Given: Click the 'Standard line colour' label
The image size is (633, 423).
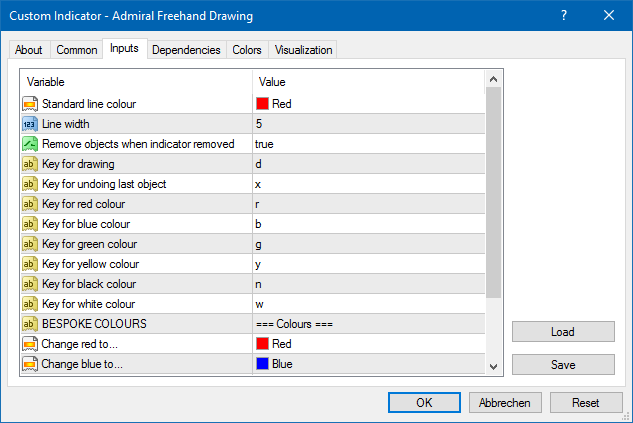Looking at the screenshot, I should pos(89,104).
